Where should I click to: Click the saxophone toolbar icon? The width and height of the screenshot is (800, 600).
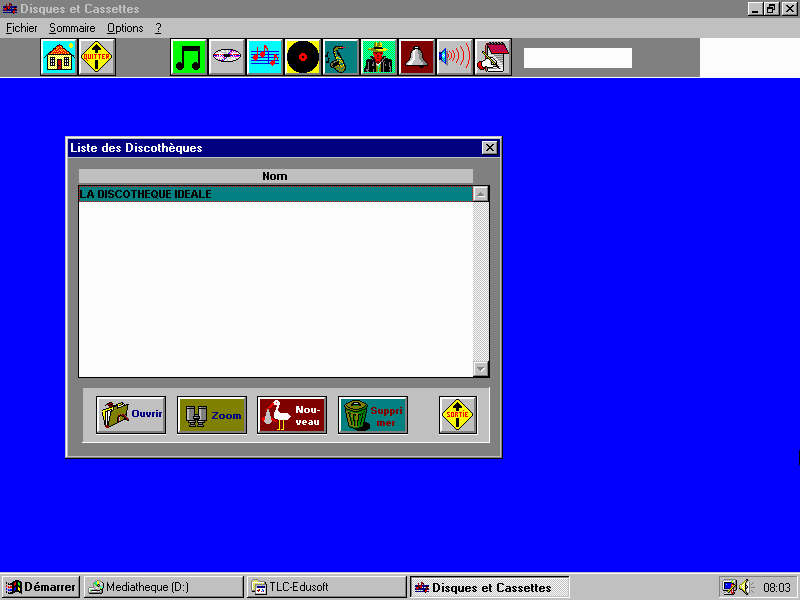point(341,57)
